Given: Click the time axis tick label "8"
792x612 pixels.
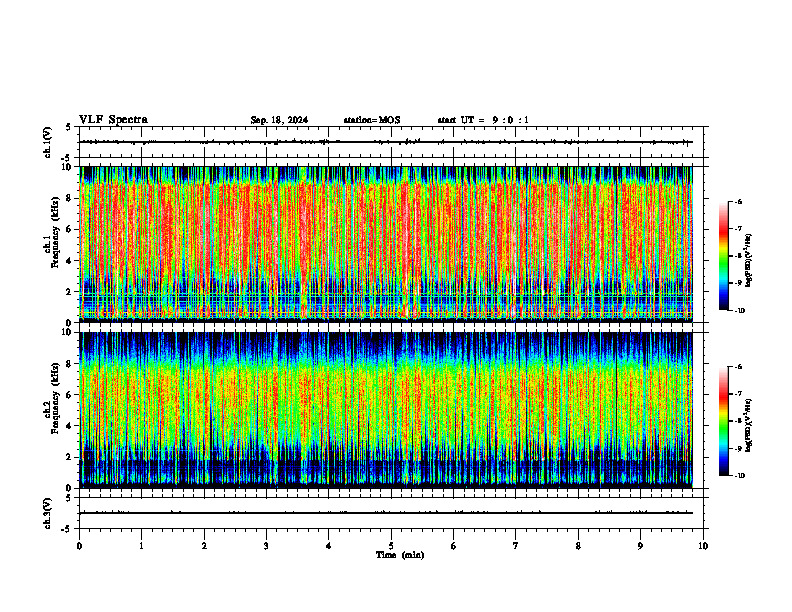Looking at the screenshot, I should [578, 546].
